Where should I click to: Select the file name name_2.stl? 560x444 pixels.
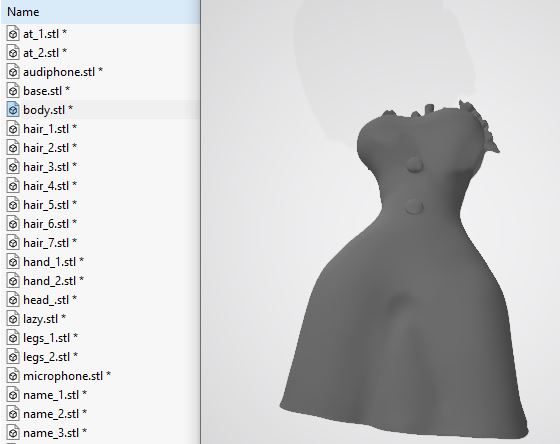[x=55, y=414]
